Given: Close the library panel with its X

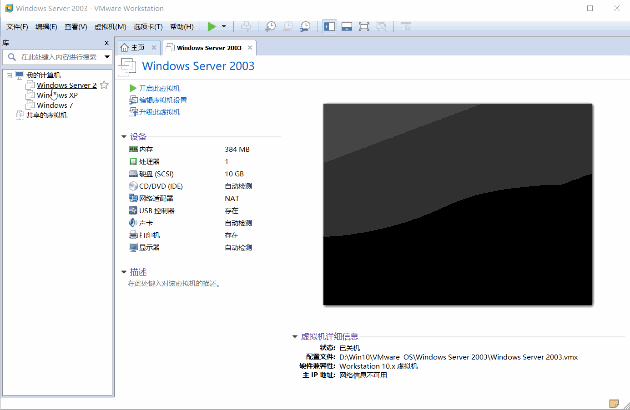Looking at the screenshot, I should (x=106, y=43).
